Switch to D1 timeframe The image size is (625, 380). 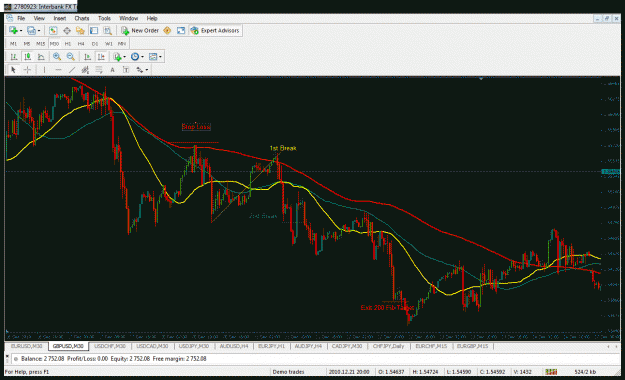(95, 43)
